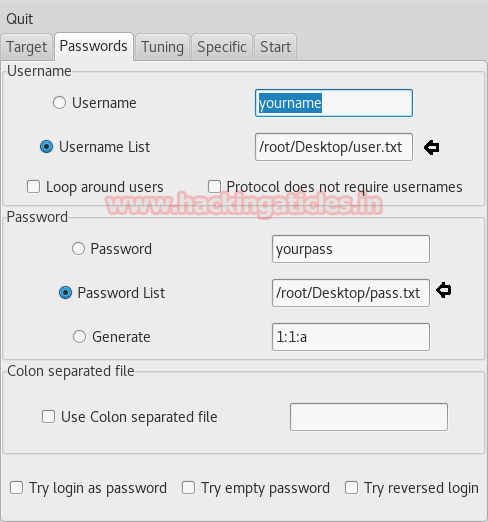Enable Loop around users checkbox

[33, 187]
